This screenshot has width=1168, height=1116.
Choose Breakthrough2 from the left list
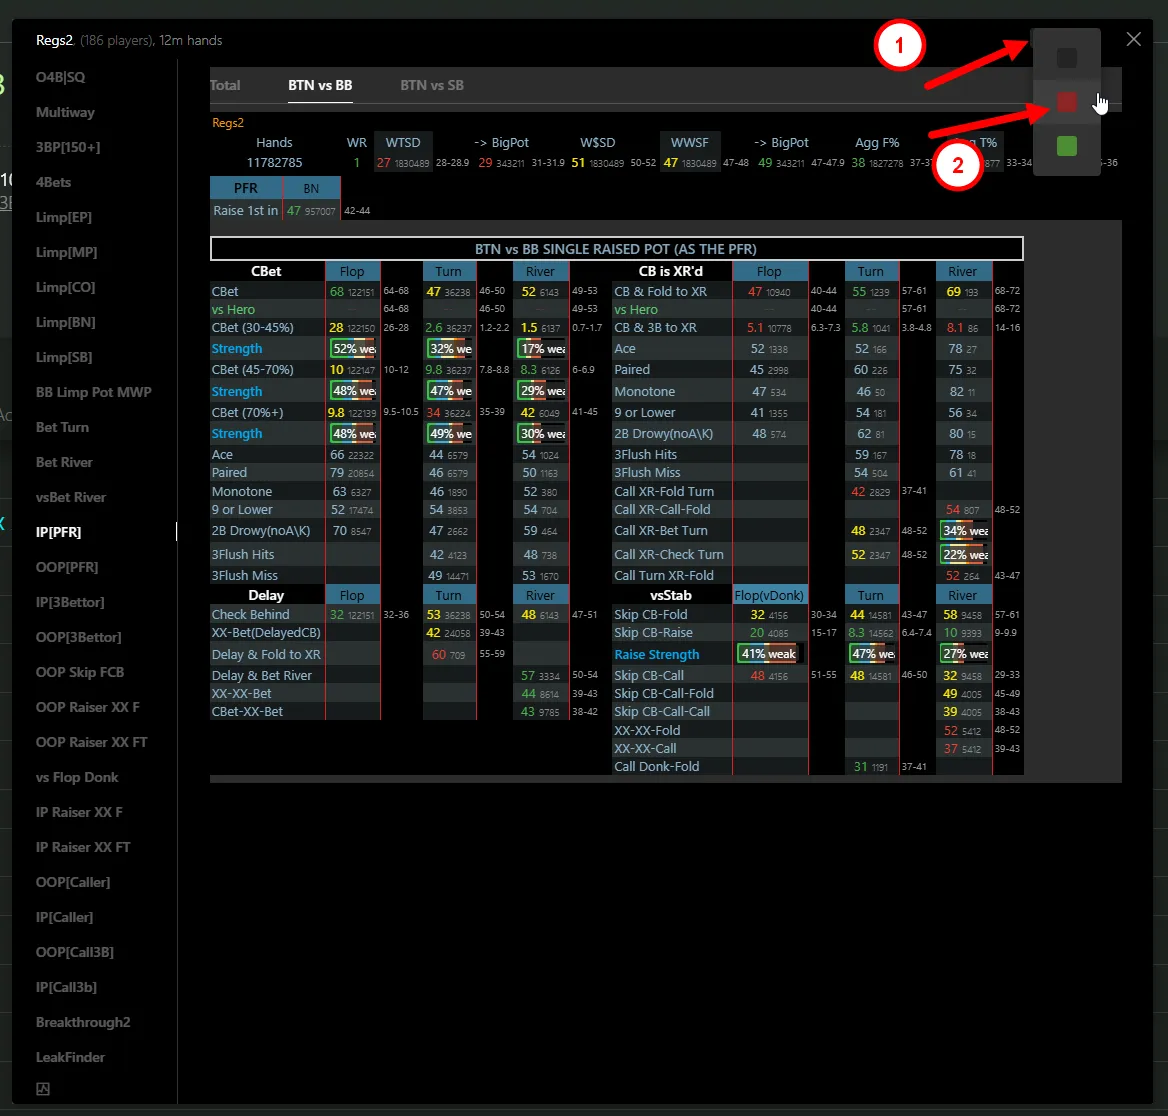click(83, 1022)
